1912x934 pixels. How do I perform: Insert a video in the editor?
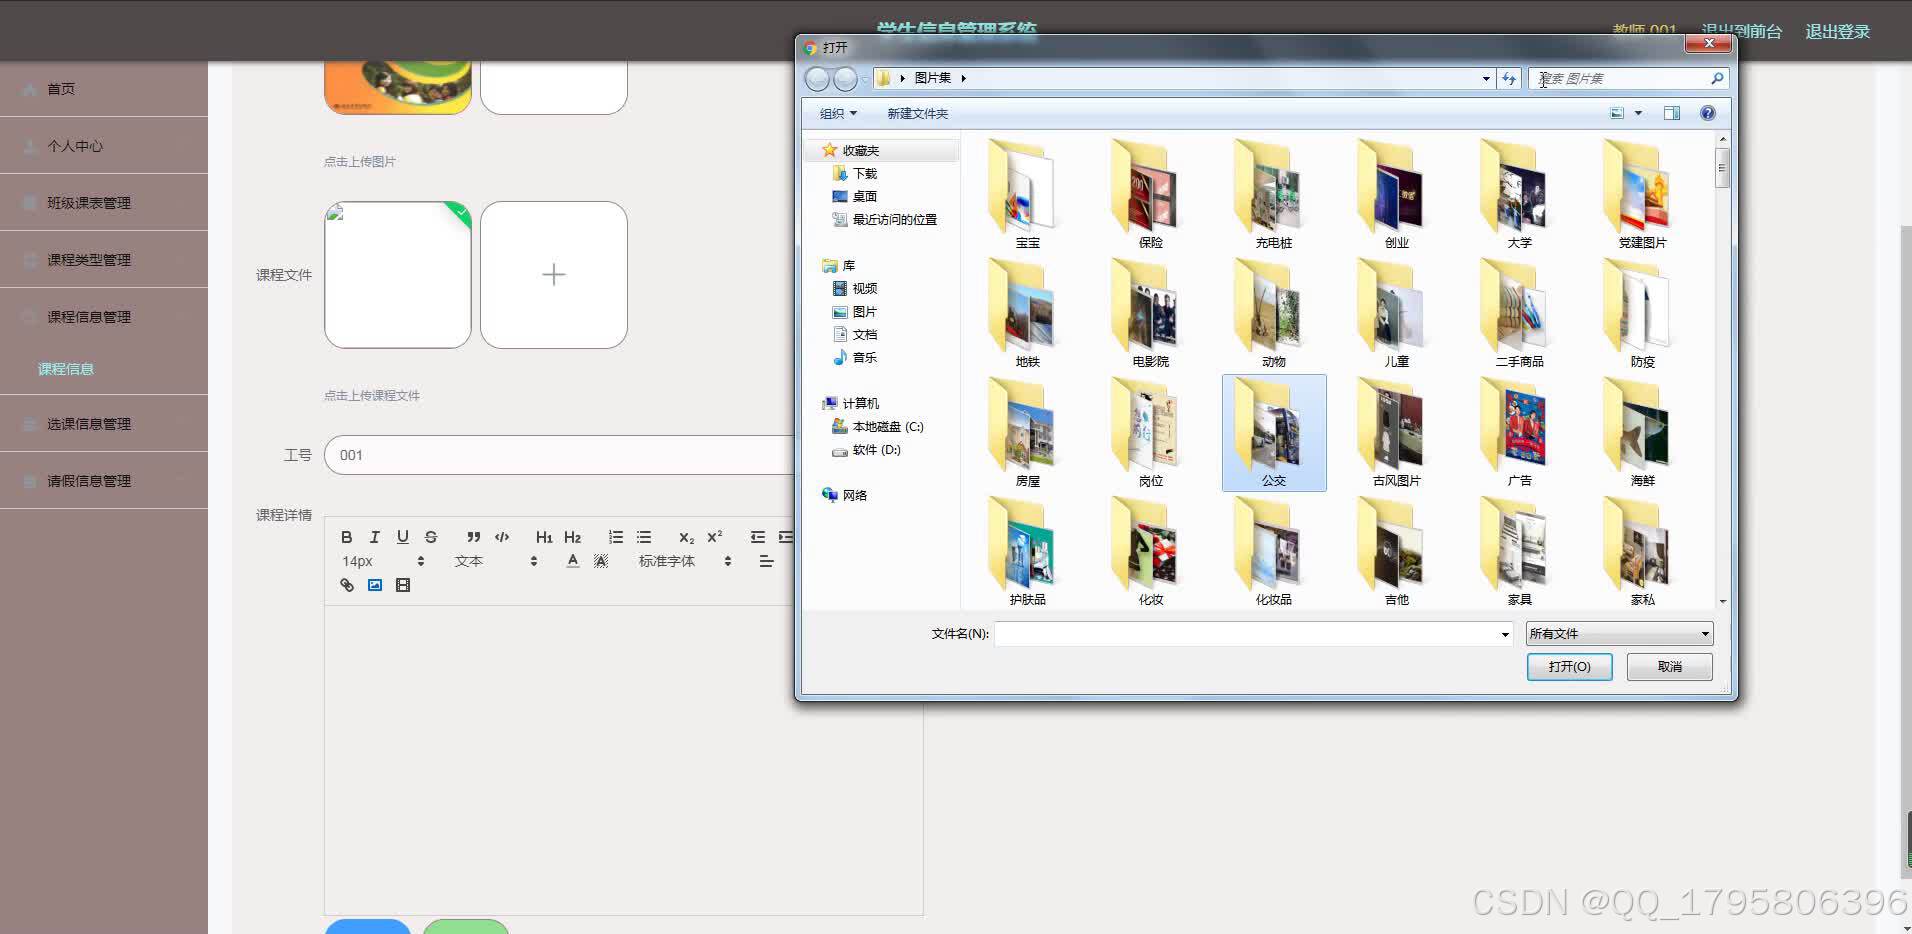click(403, 585)
